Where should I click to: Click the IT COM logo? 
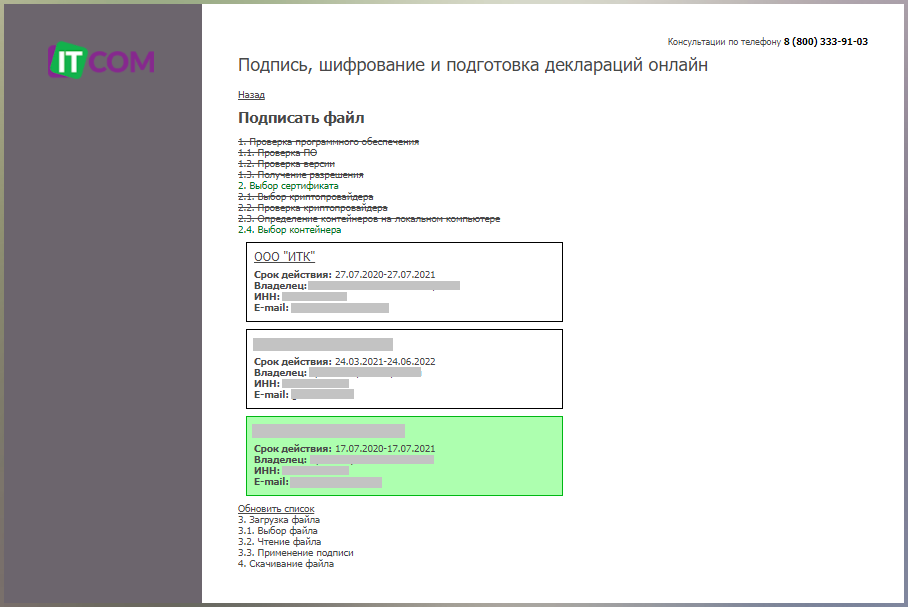point(101,60)
